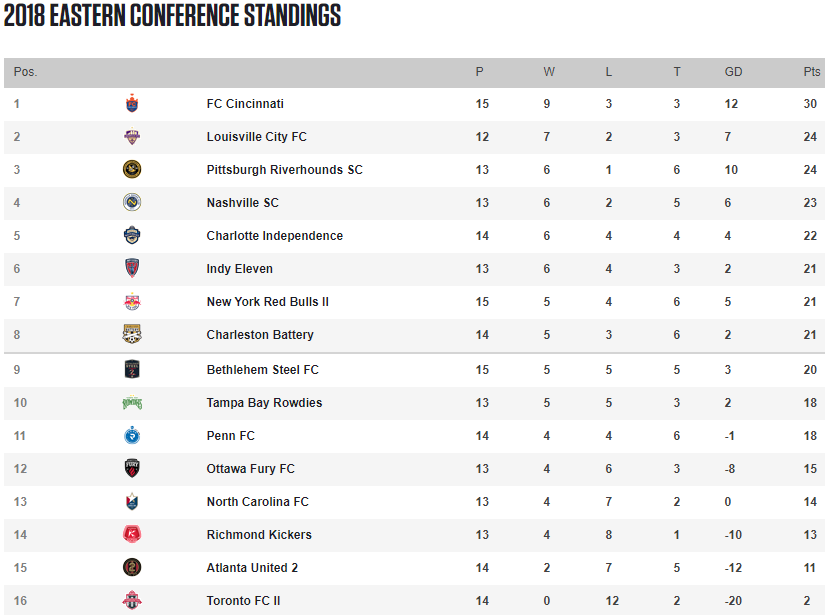Click the Charleston Battery crest
This screenshot has height=615, width=825.
pos(132,335)
